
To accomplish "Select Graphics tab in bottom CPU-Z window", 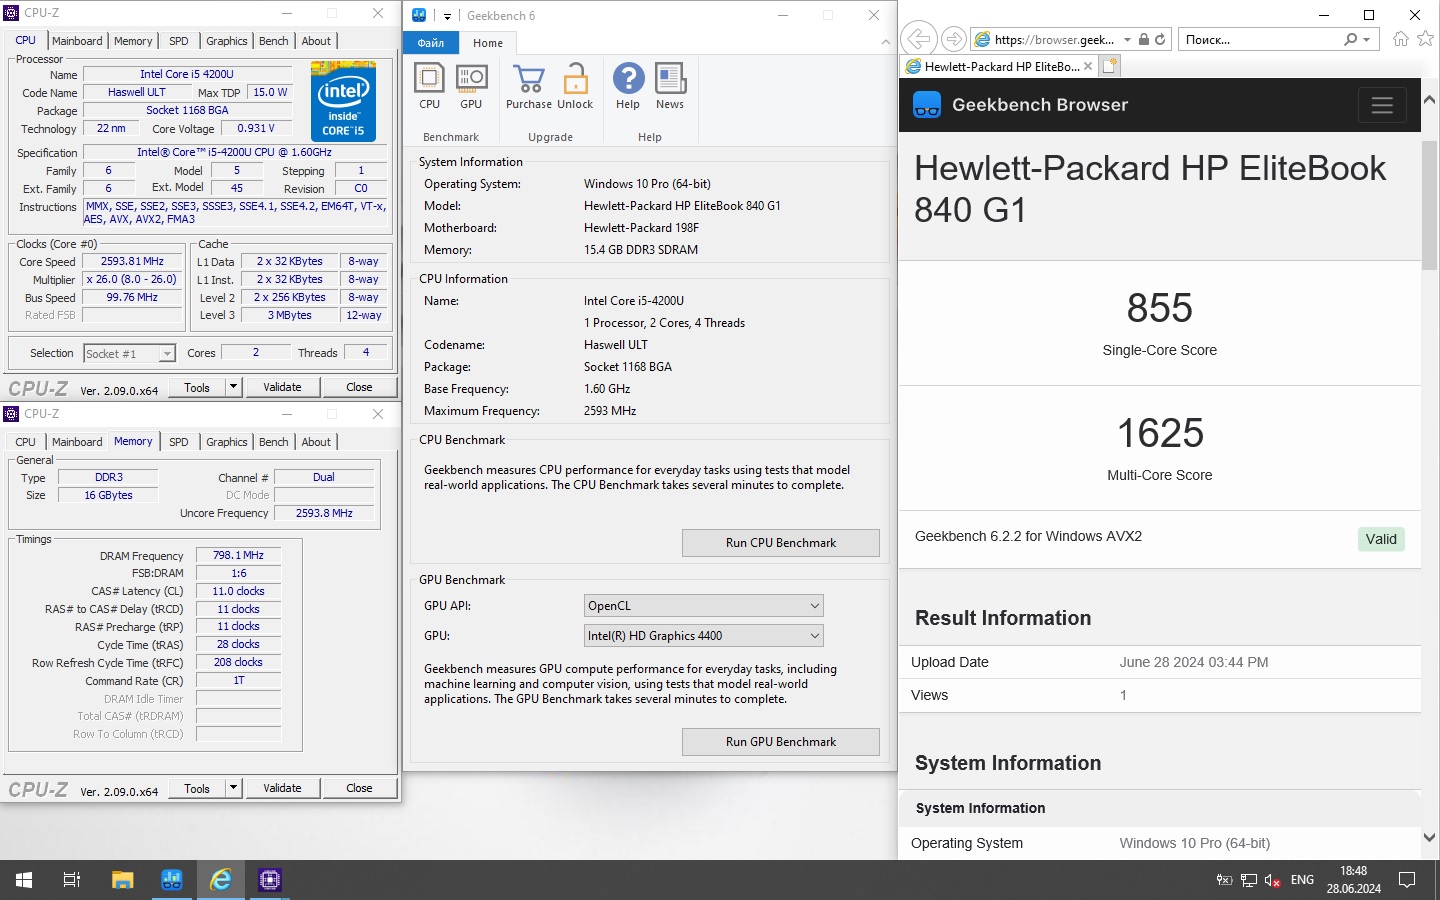I will (x=226, y=442).
